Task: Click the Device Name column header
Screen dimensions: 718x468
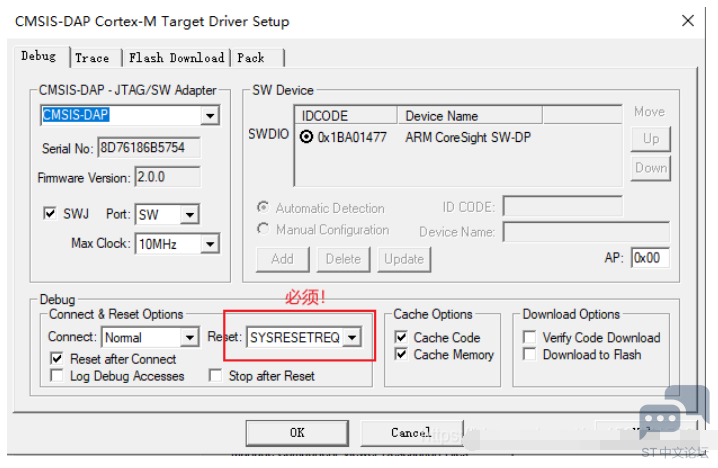Action: click(470, 115)
